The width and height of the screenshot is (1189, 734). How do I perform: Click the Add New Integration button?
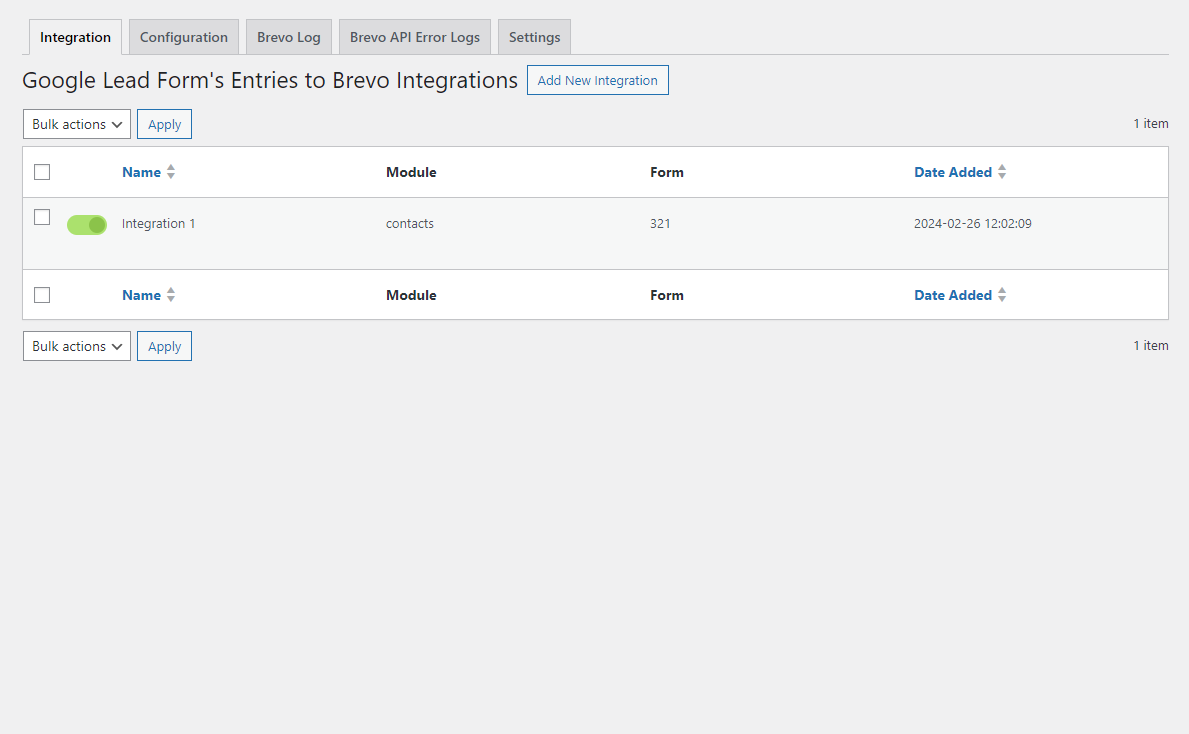click(x=598, y=80)
